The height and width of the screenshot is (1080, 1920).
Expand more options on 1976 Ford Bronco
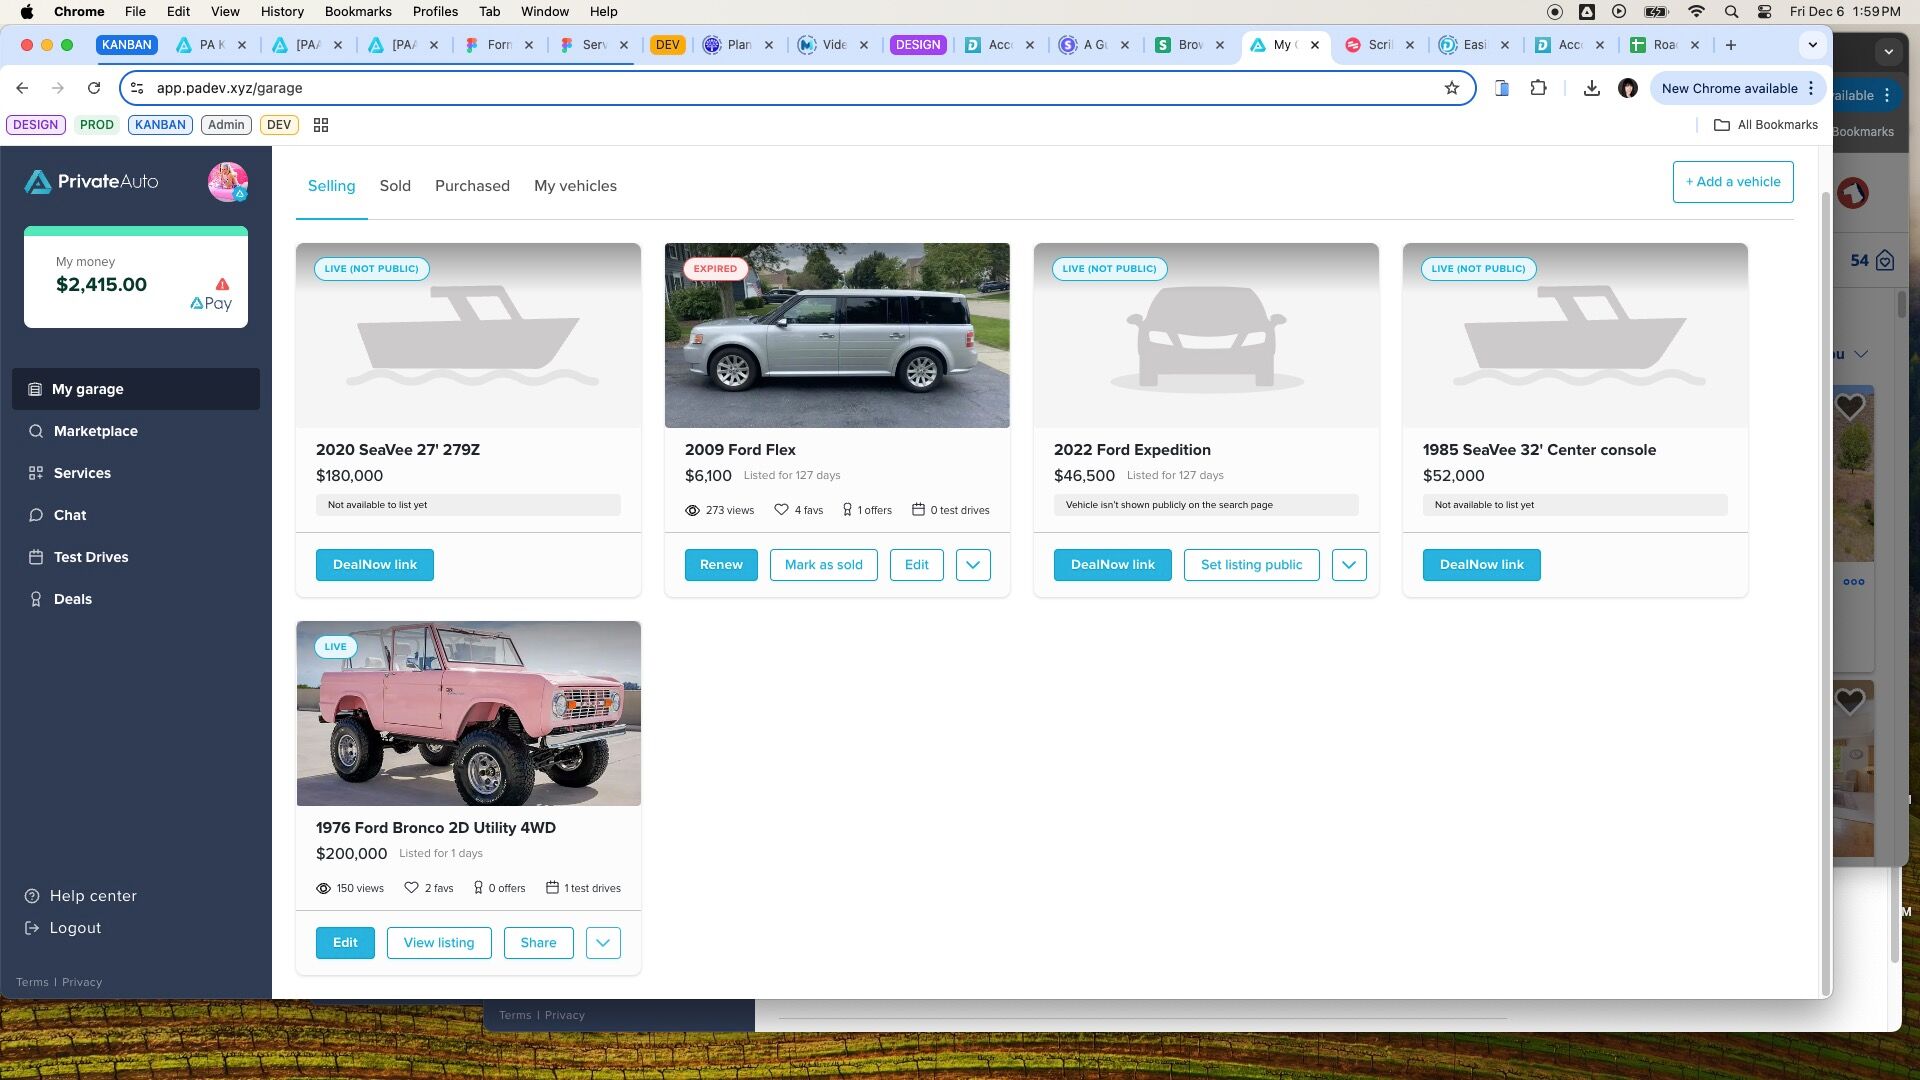coord(603,943)
